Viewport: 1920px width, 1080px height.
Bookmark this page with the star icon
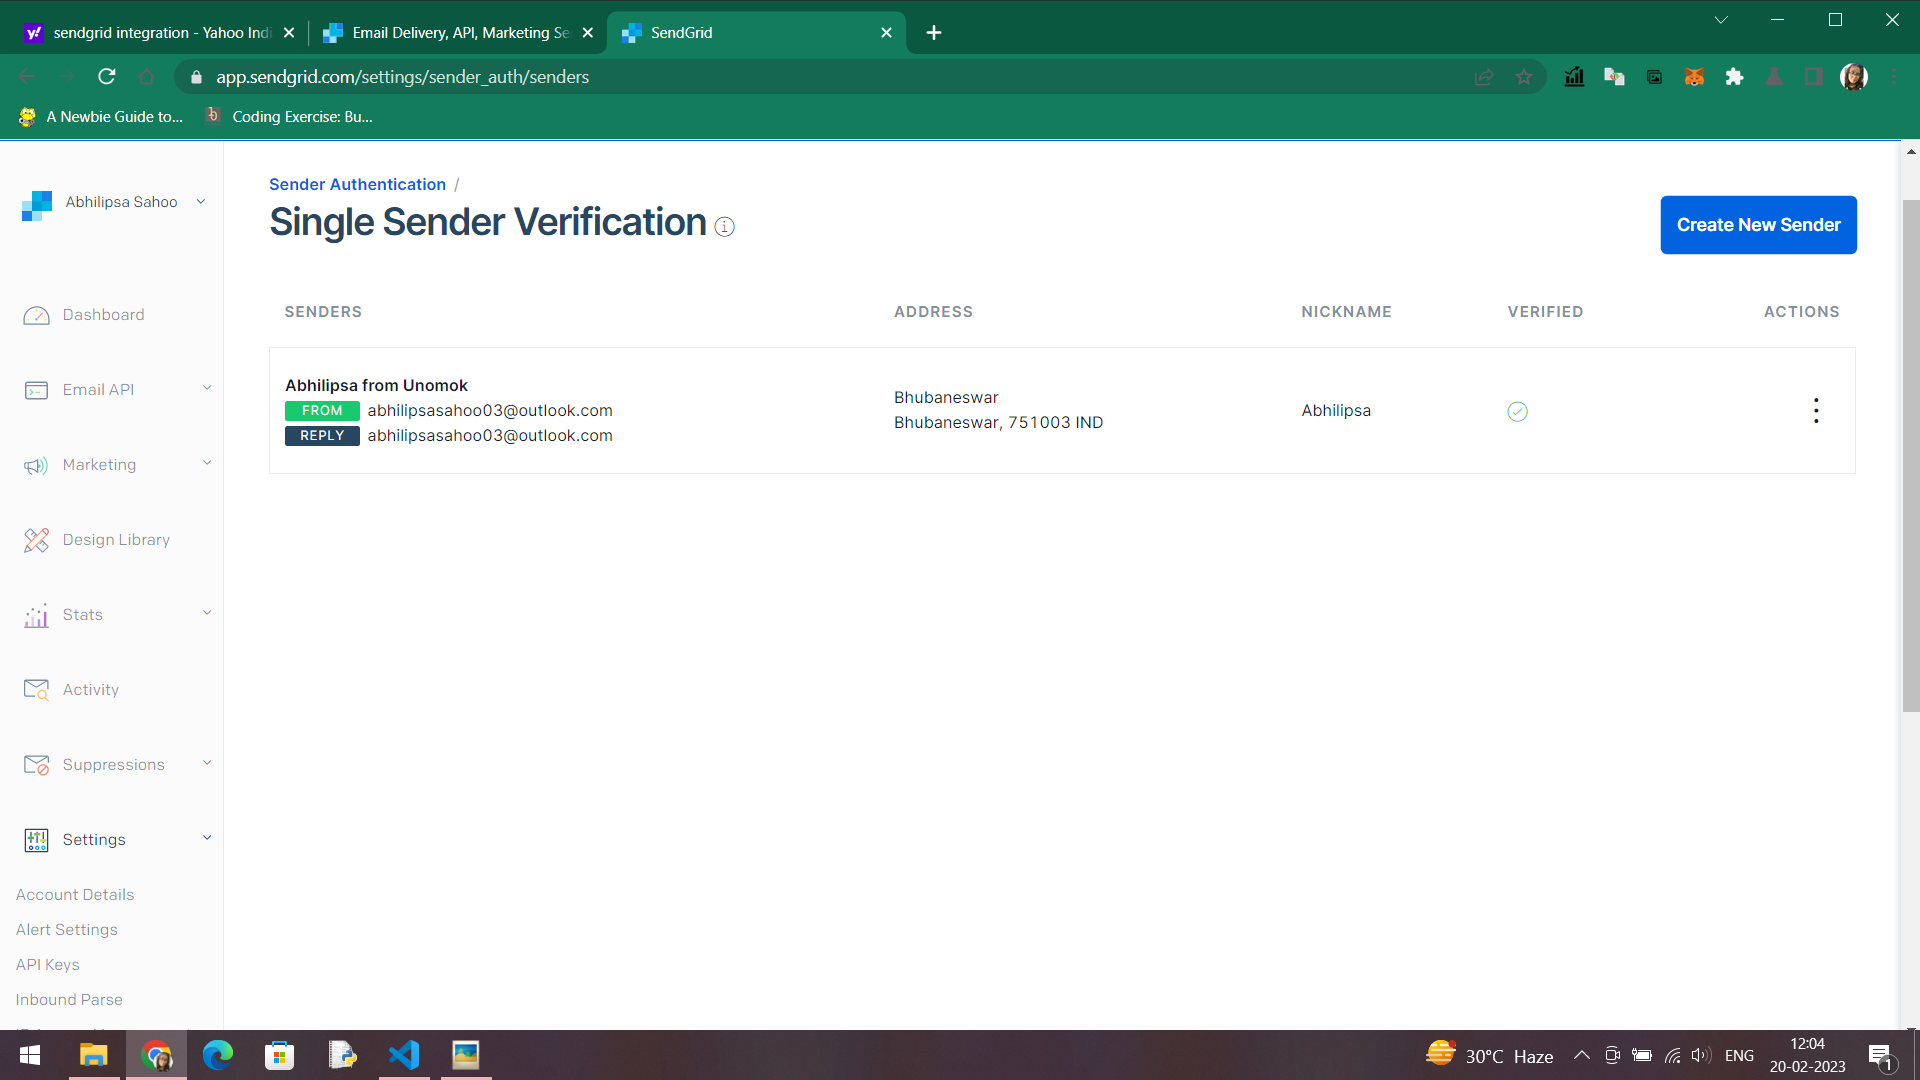tap(1524, 77)
